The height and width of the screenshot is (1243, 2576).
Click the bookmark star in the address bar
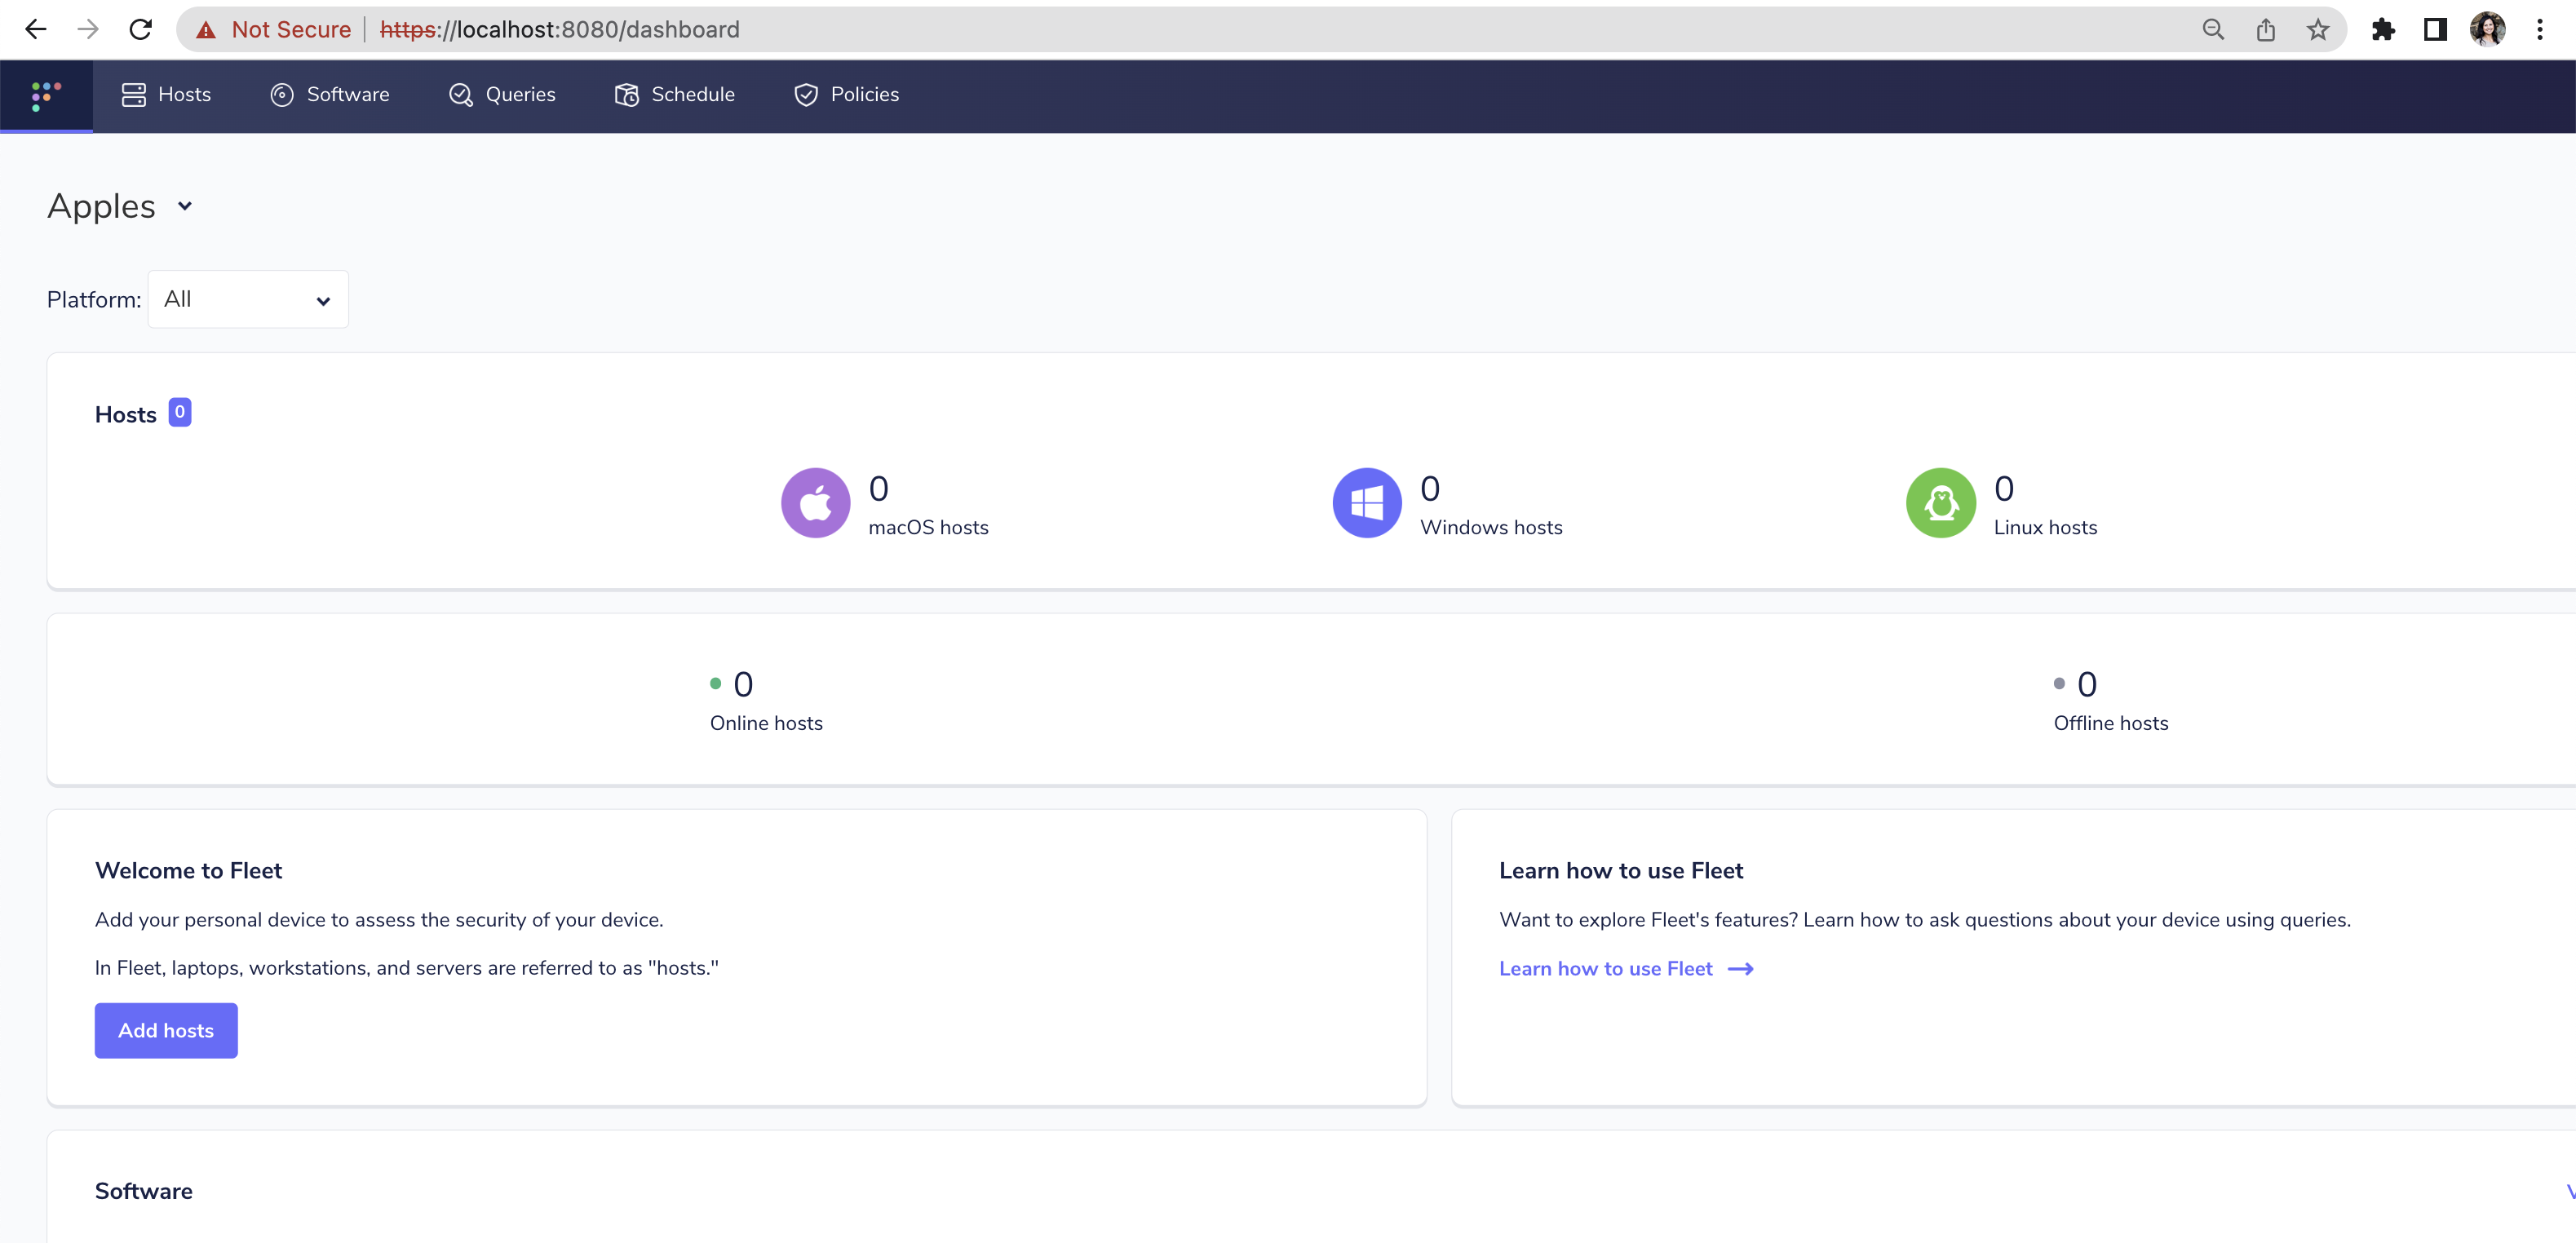pos(2318,29)
